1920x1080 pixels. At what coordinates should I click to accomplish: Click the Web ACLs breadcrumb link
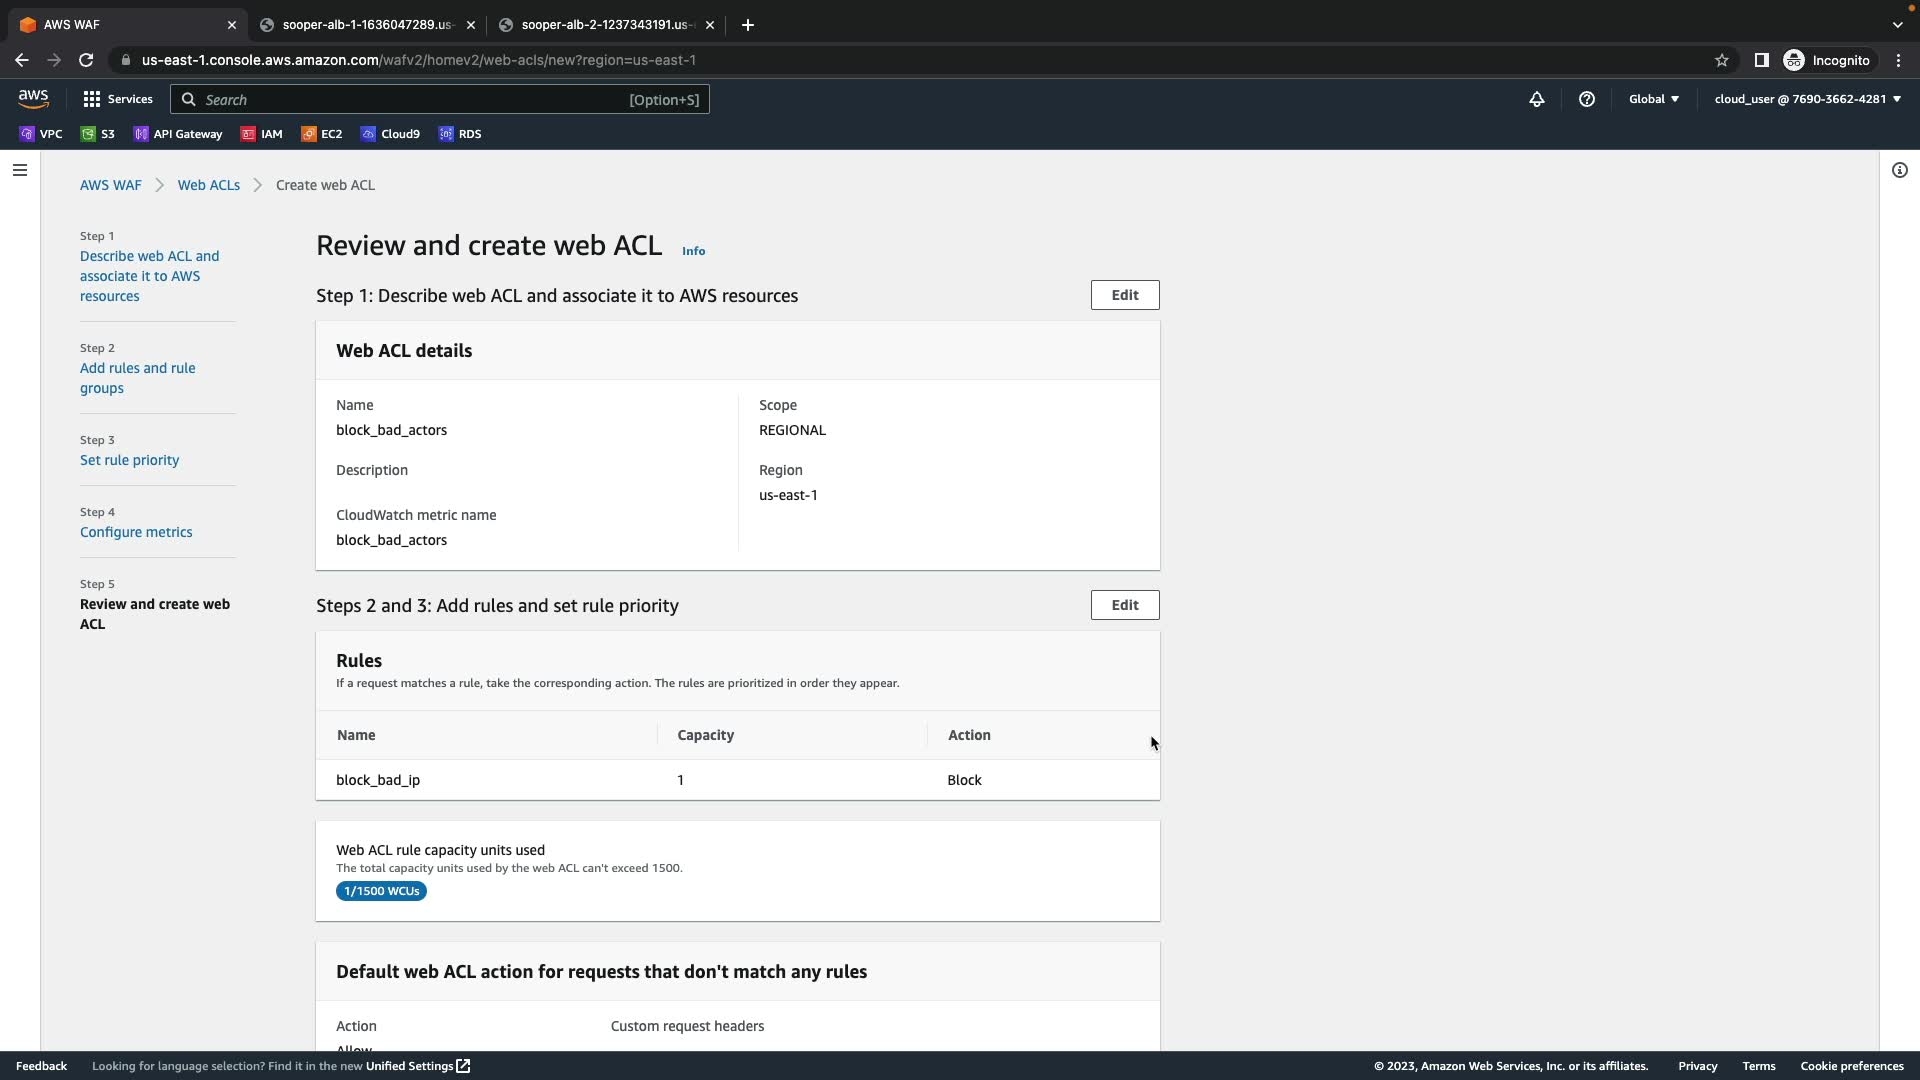[x=208, y=185]
